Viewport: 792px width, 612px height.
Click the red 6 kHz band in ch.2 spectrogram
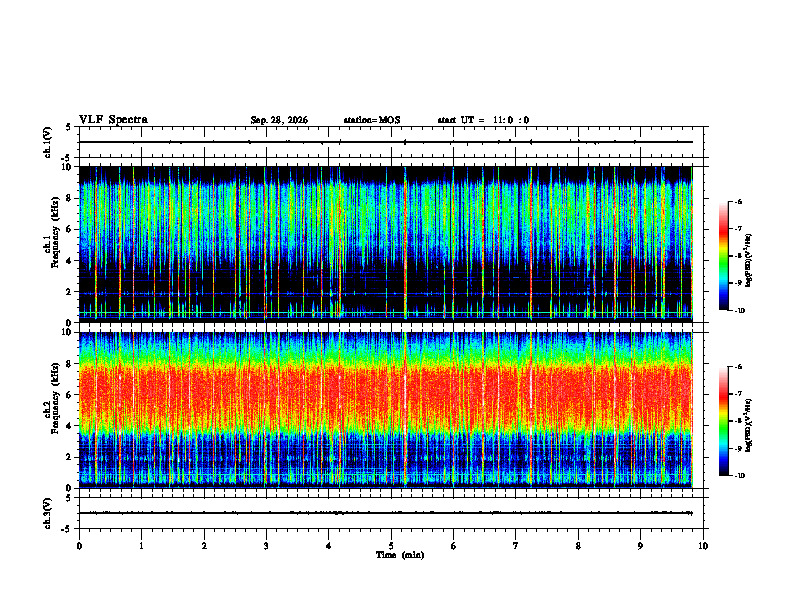(x=385, y=395)
